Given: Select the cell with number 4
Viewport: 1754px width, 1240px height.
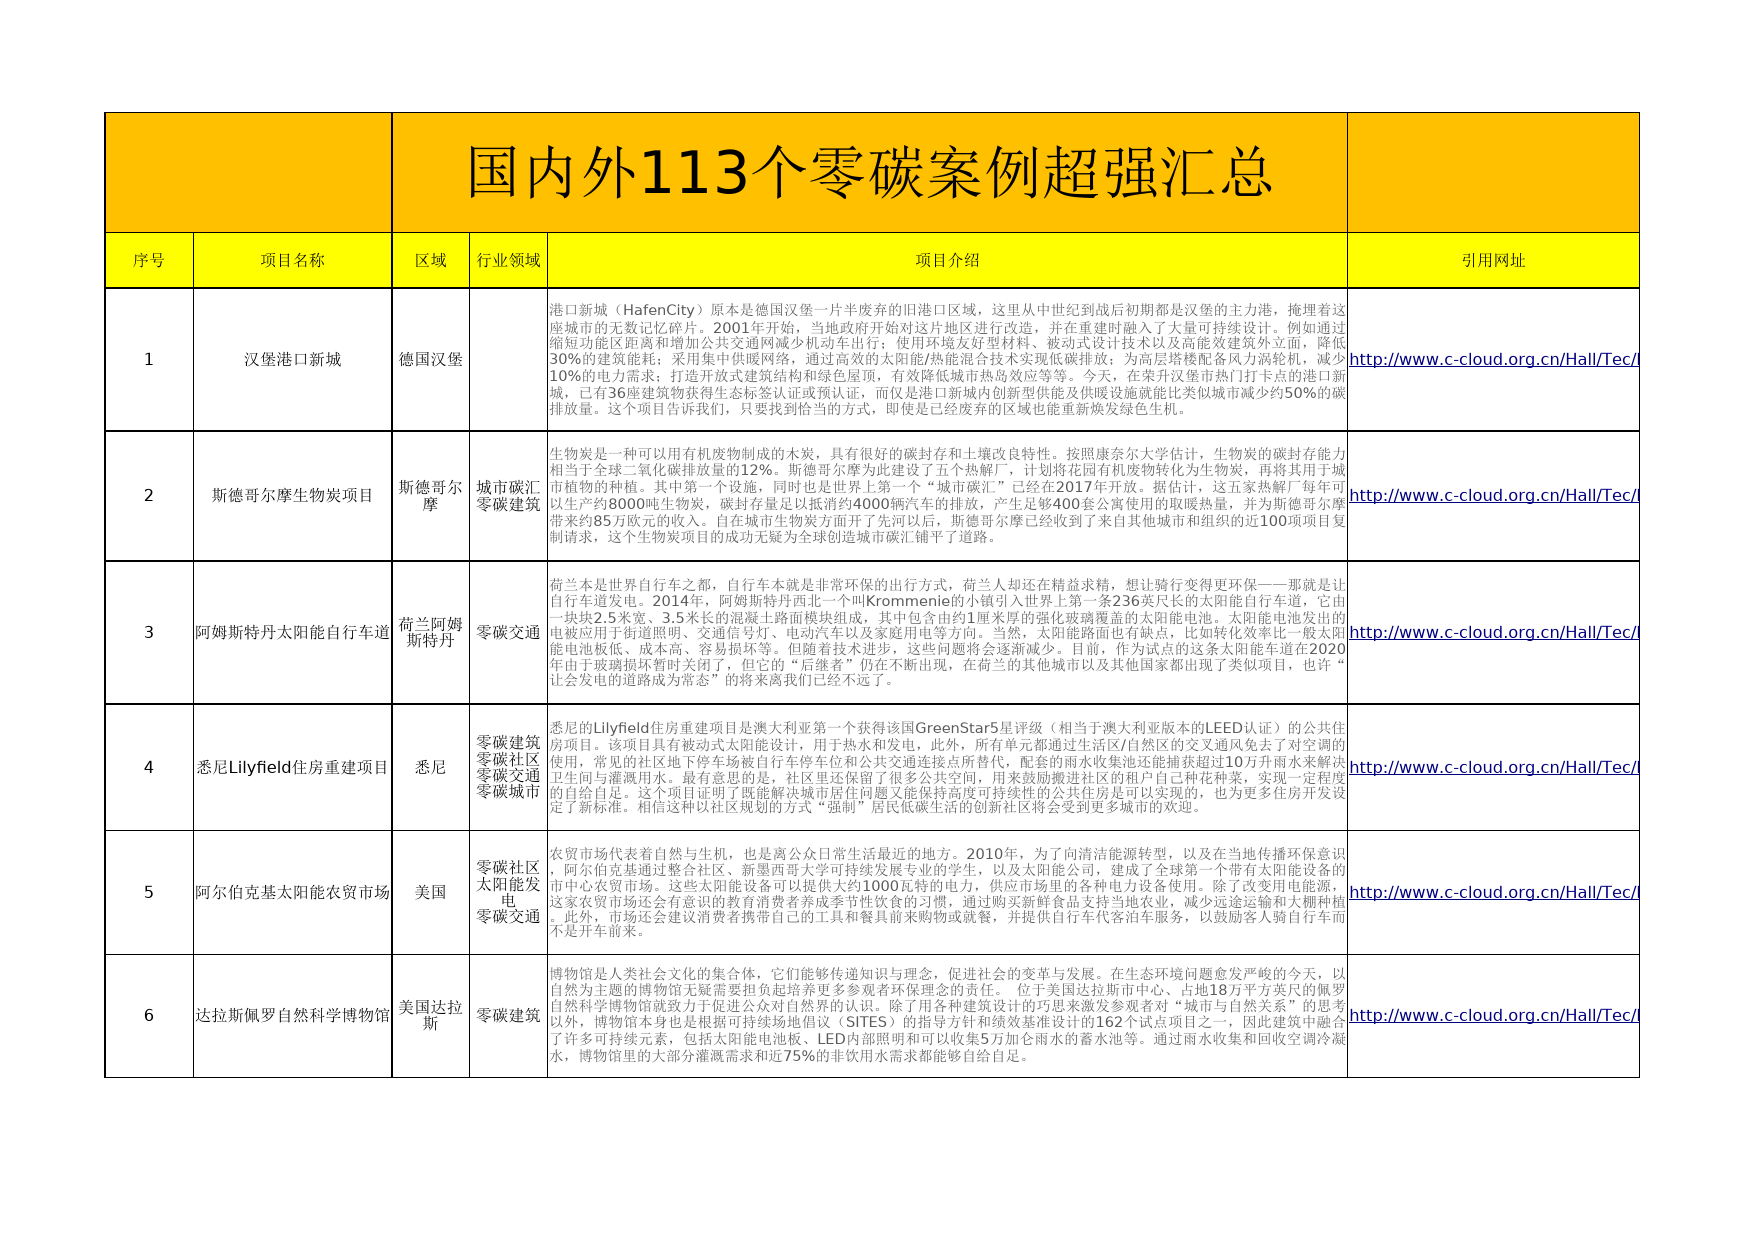Looking at the screenshot, I should pos(149,768).
